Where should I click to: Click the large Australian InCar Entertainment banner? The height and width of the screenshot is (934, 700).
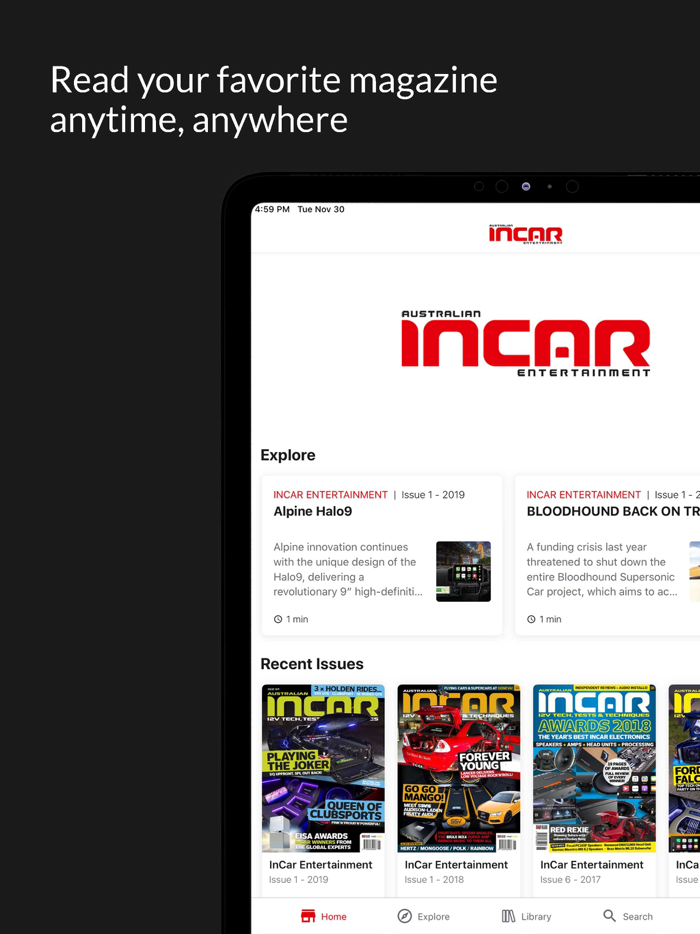click(525, 343)
